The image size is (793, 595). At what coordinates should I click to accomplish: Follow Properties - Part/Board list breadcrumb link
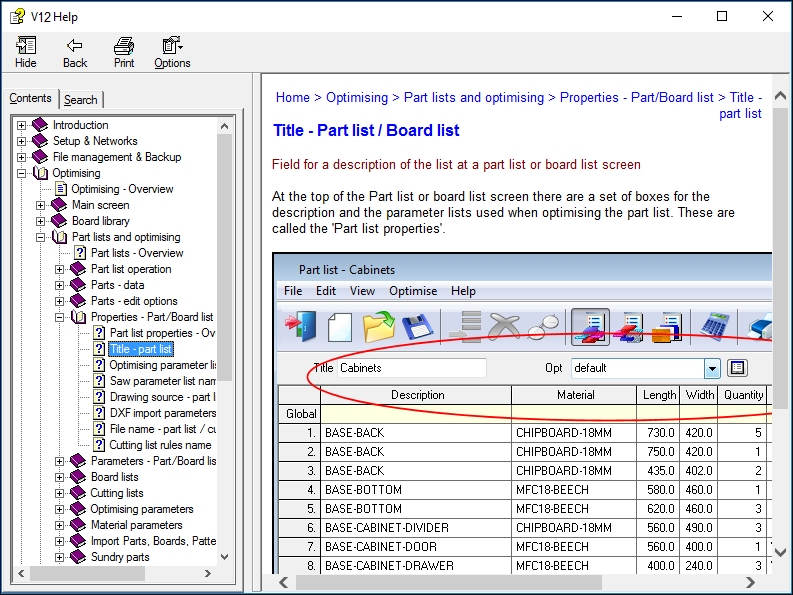[x=636, y=97]
